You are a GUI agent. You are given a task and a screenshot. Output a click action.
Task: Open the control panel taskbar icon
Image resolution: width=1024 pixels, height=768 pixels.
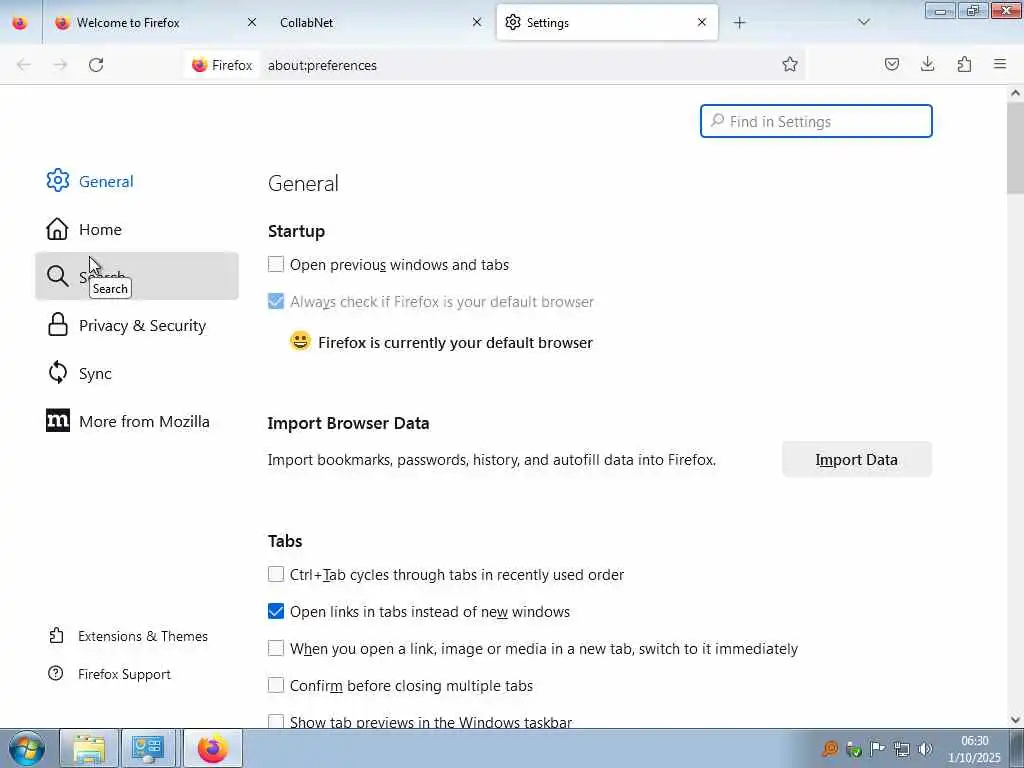point(148,748)
